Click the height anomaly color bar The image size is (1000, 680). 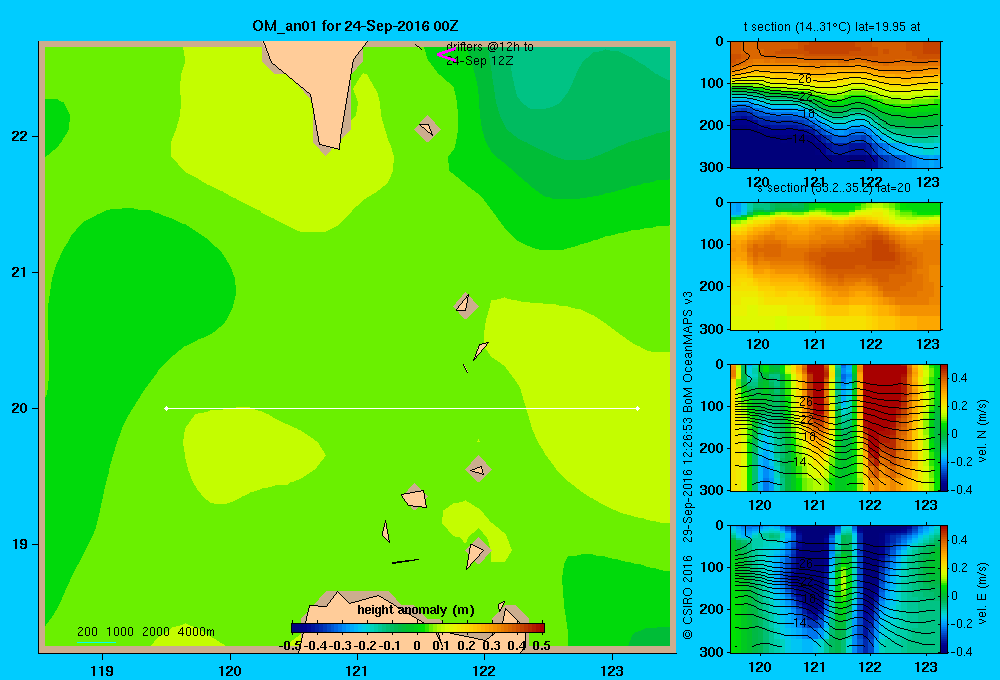[x=418, y=627]
